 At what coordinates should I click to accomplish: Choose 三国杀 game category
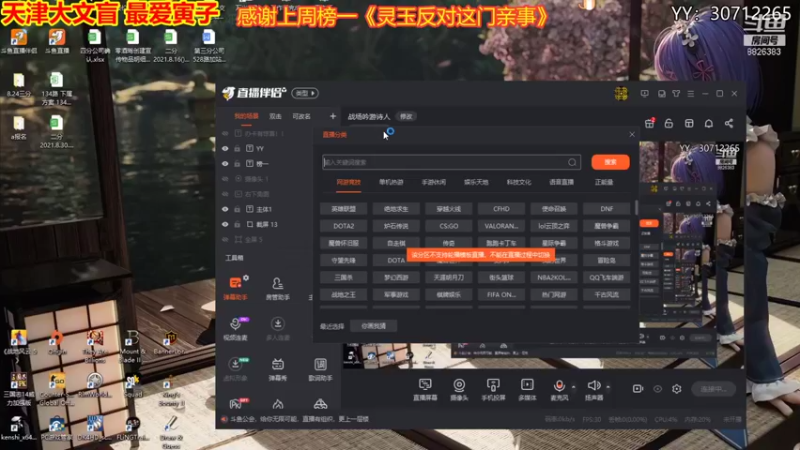[343, 278]
